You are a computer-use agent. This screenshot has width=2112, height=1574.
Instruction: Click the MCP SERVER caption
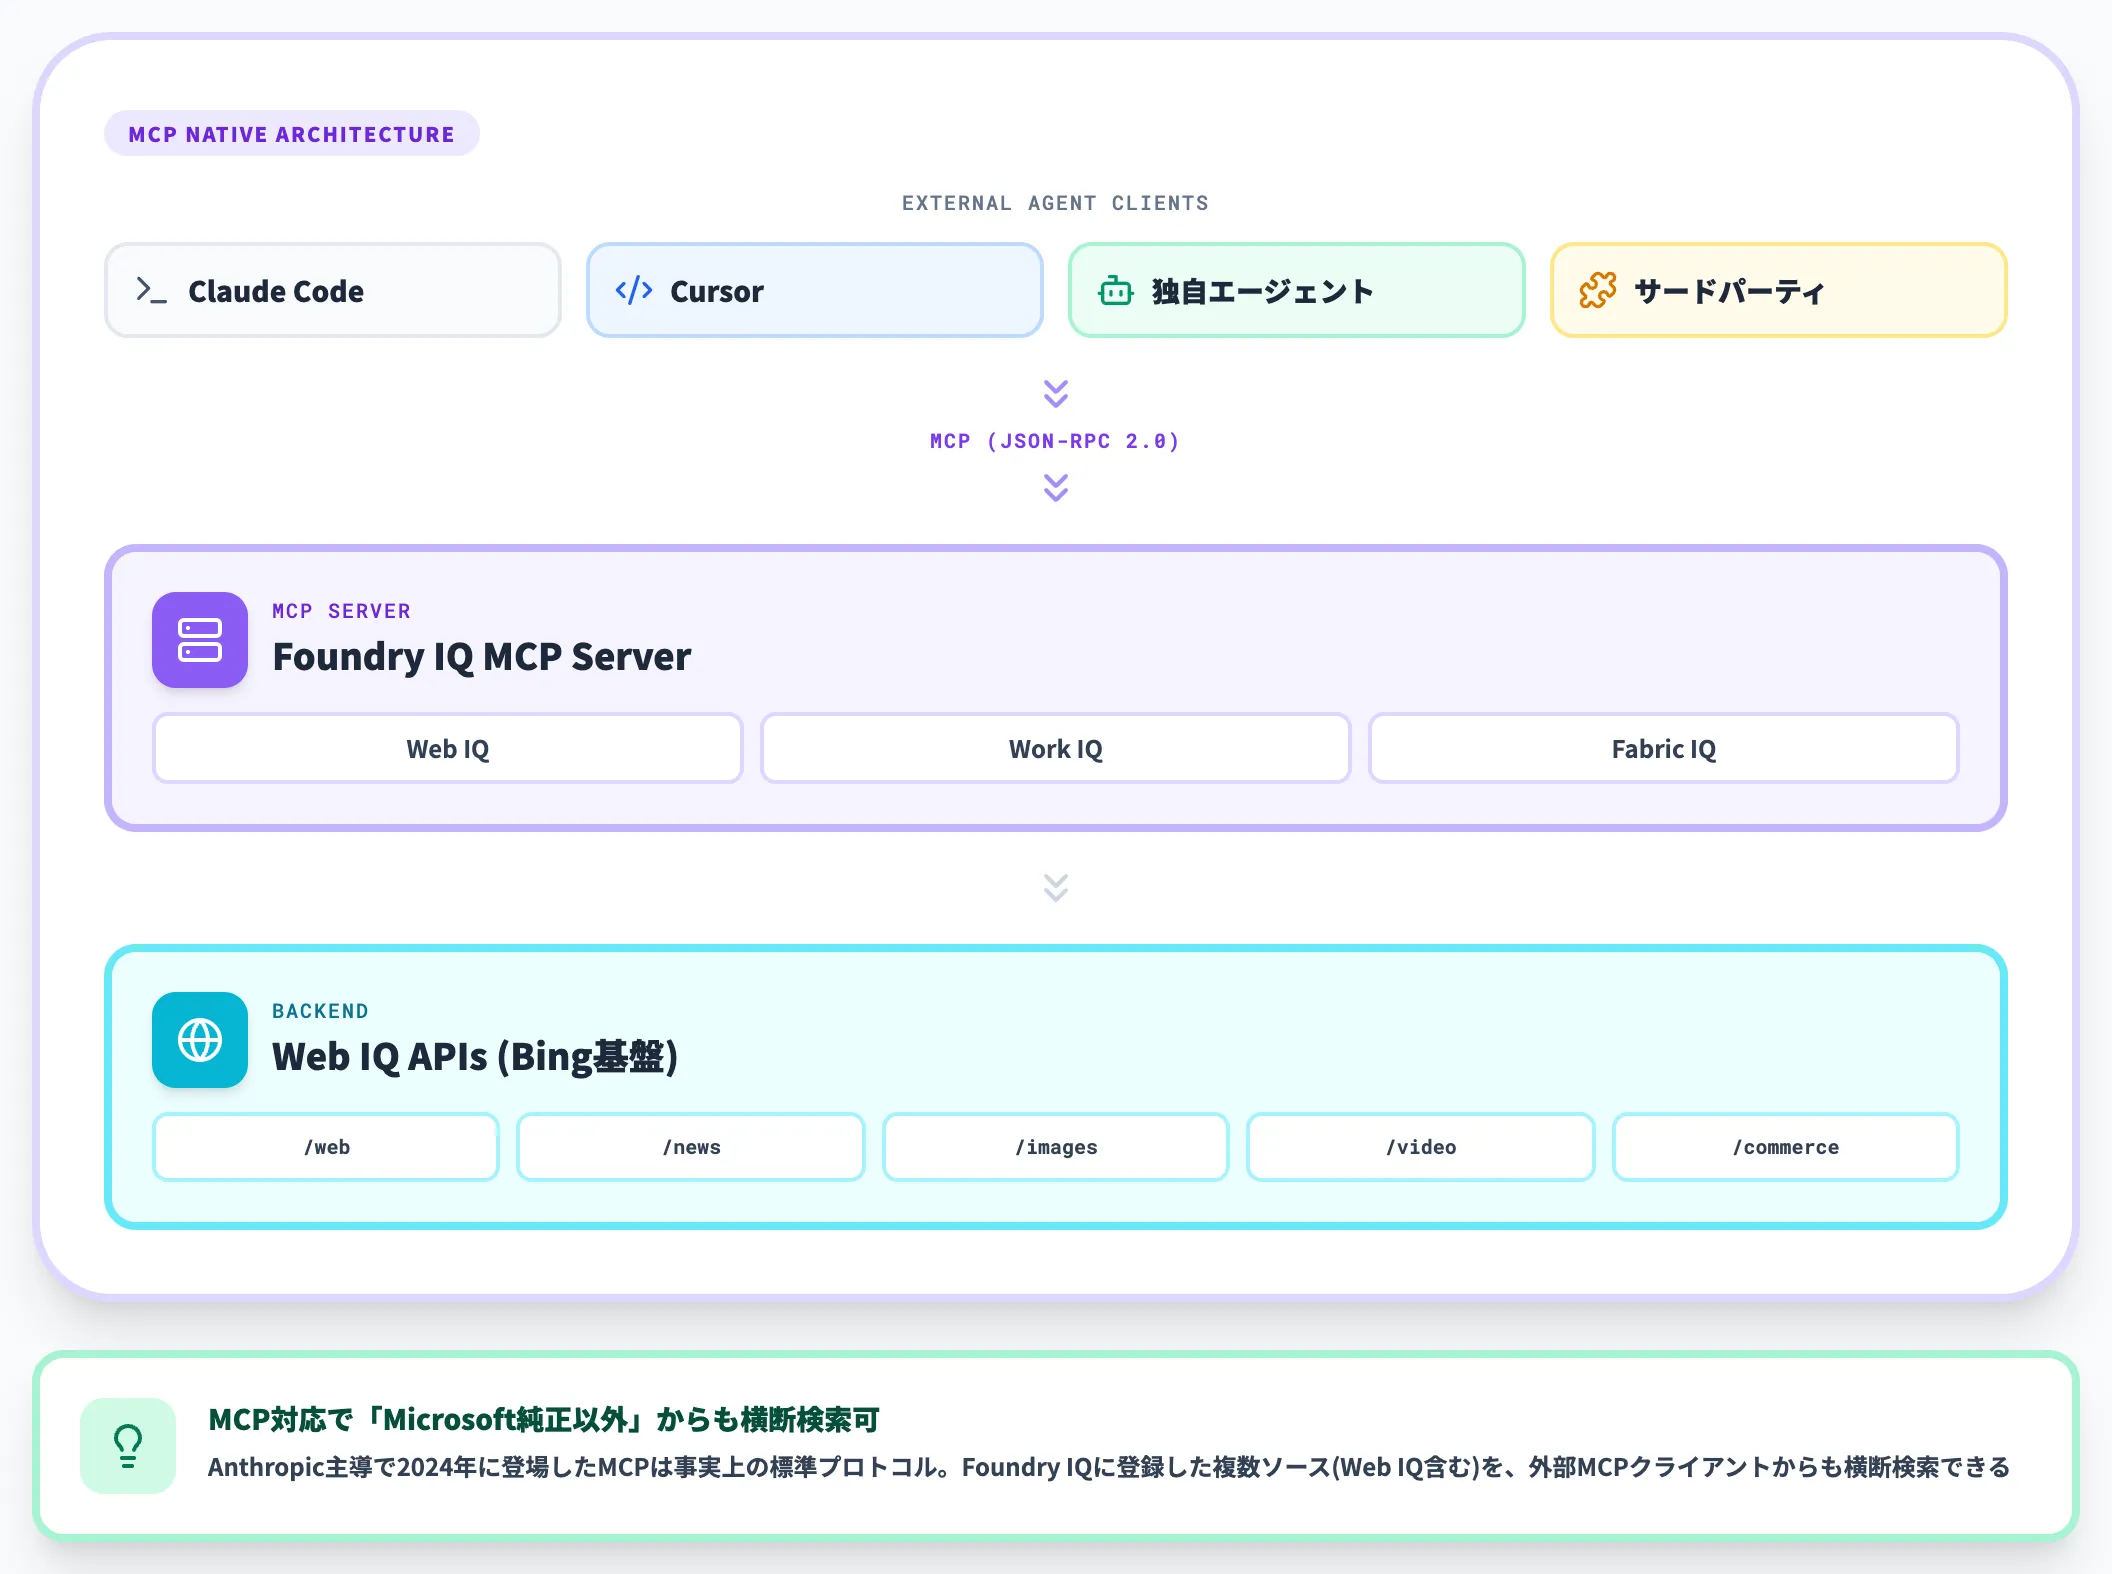click(x=341, y=611)
